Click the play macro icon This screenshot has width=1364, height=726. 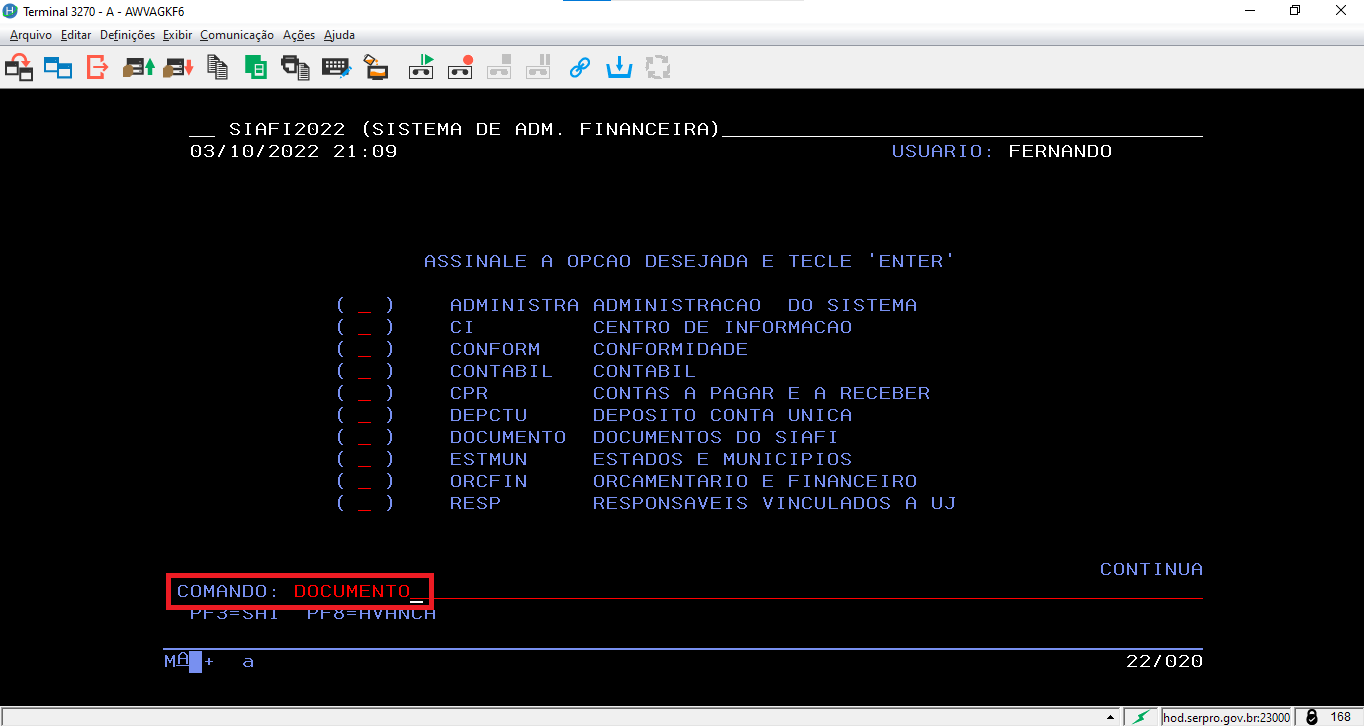pos(421,68)
